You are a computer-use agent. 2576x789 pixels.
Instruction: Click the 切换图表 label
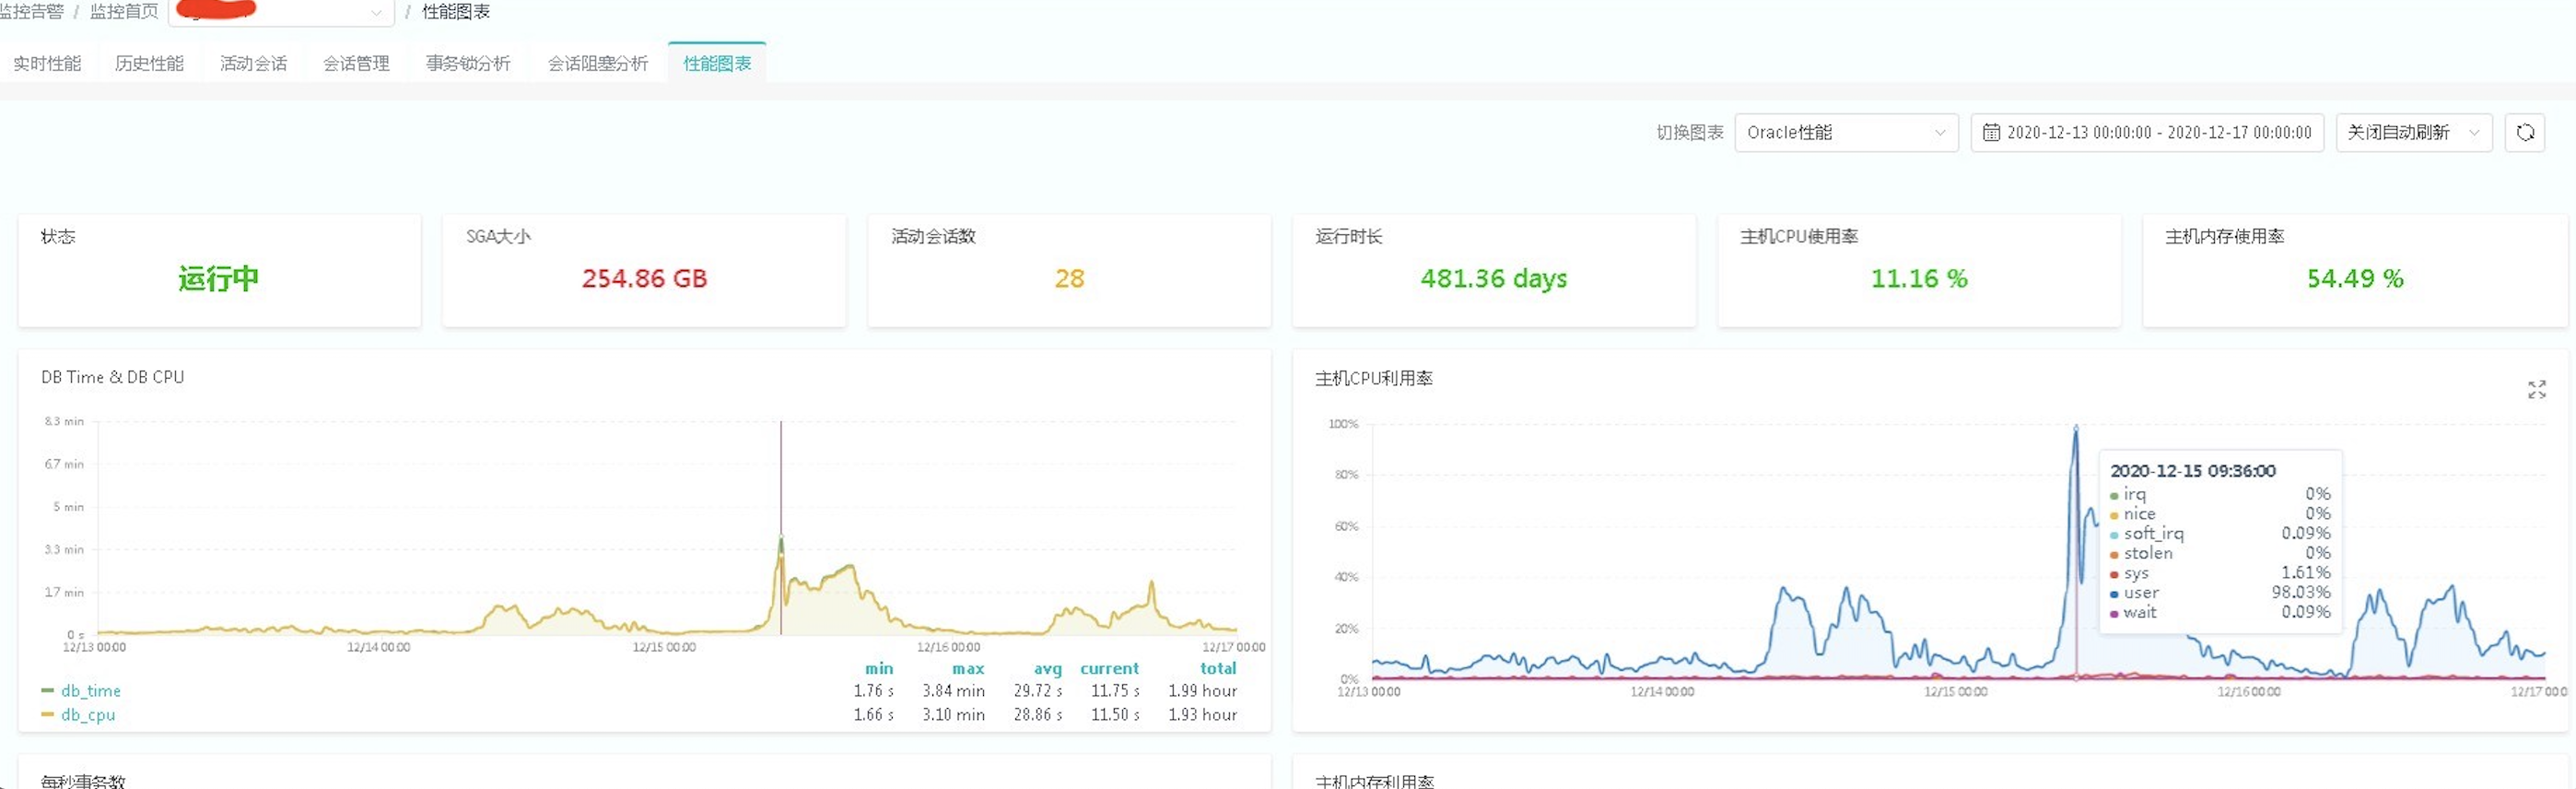1689,132
